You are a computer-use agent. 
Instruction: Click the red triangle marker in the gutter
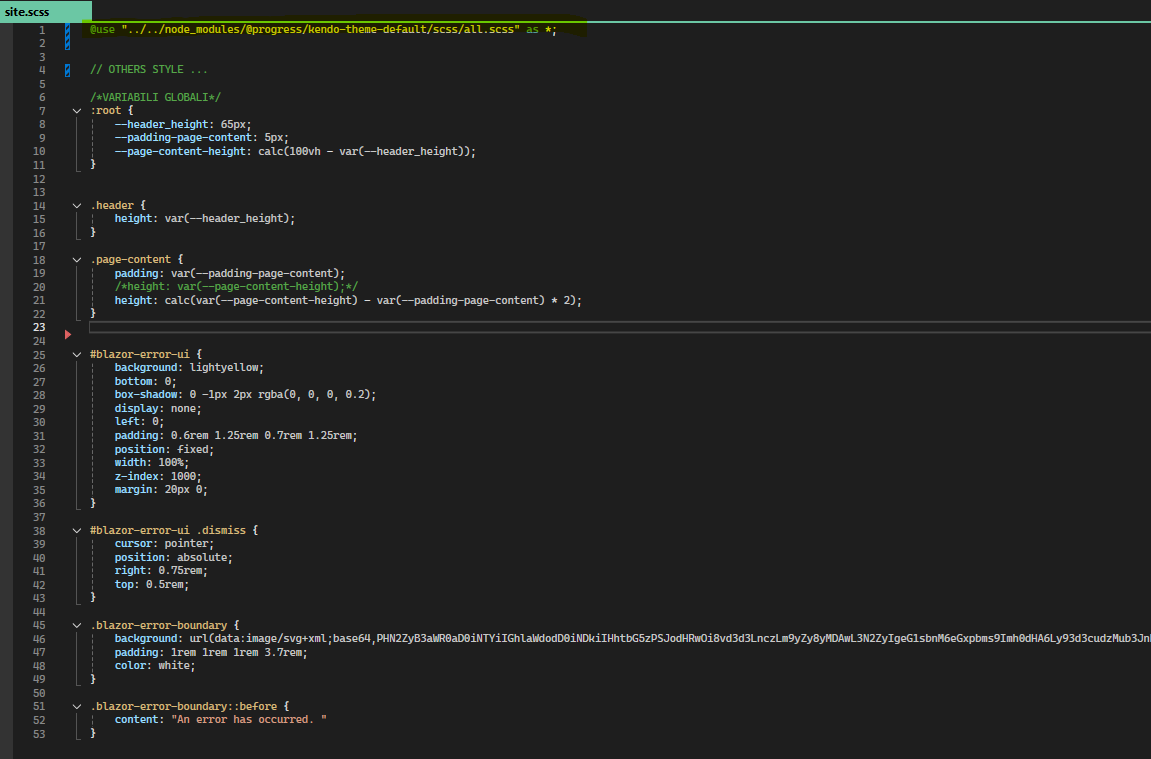(x=68, y=334)
